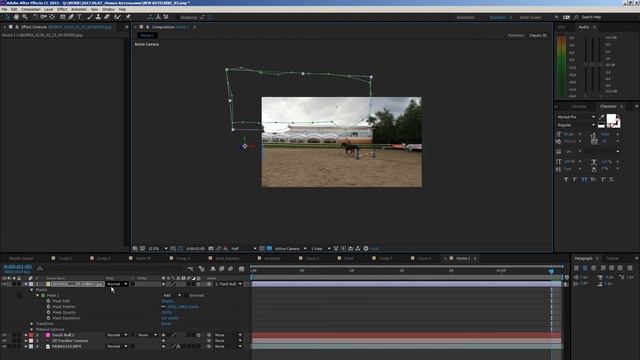
Task: Click the Mask Path Shape link
Action: (x=168, y=301)
